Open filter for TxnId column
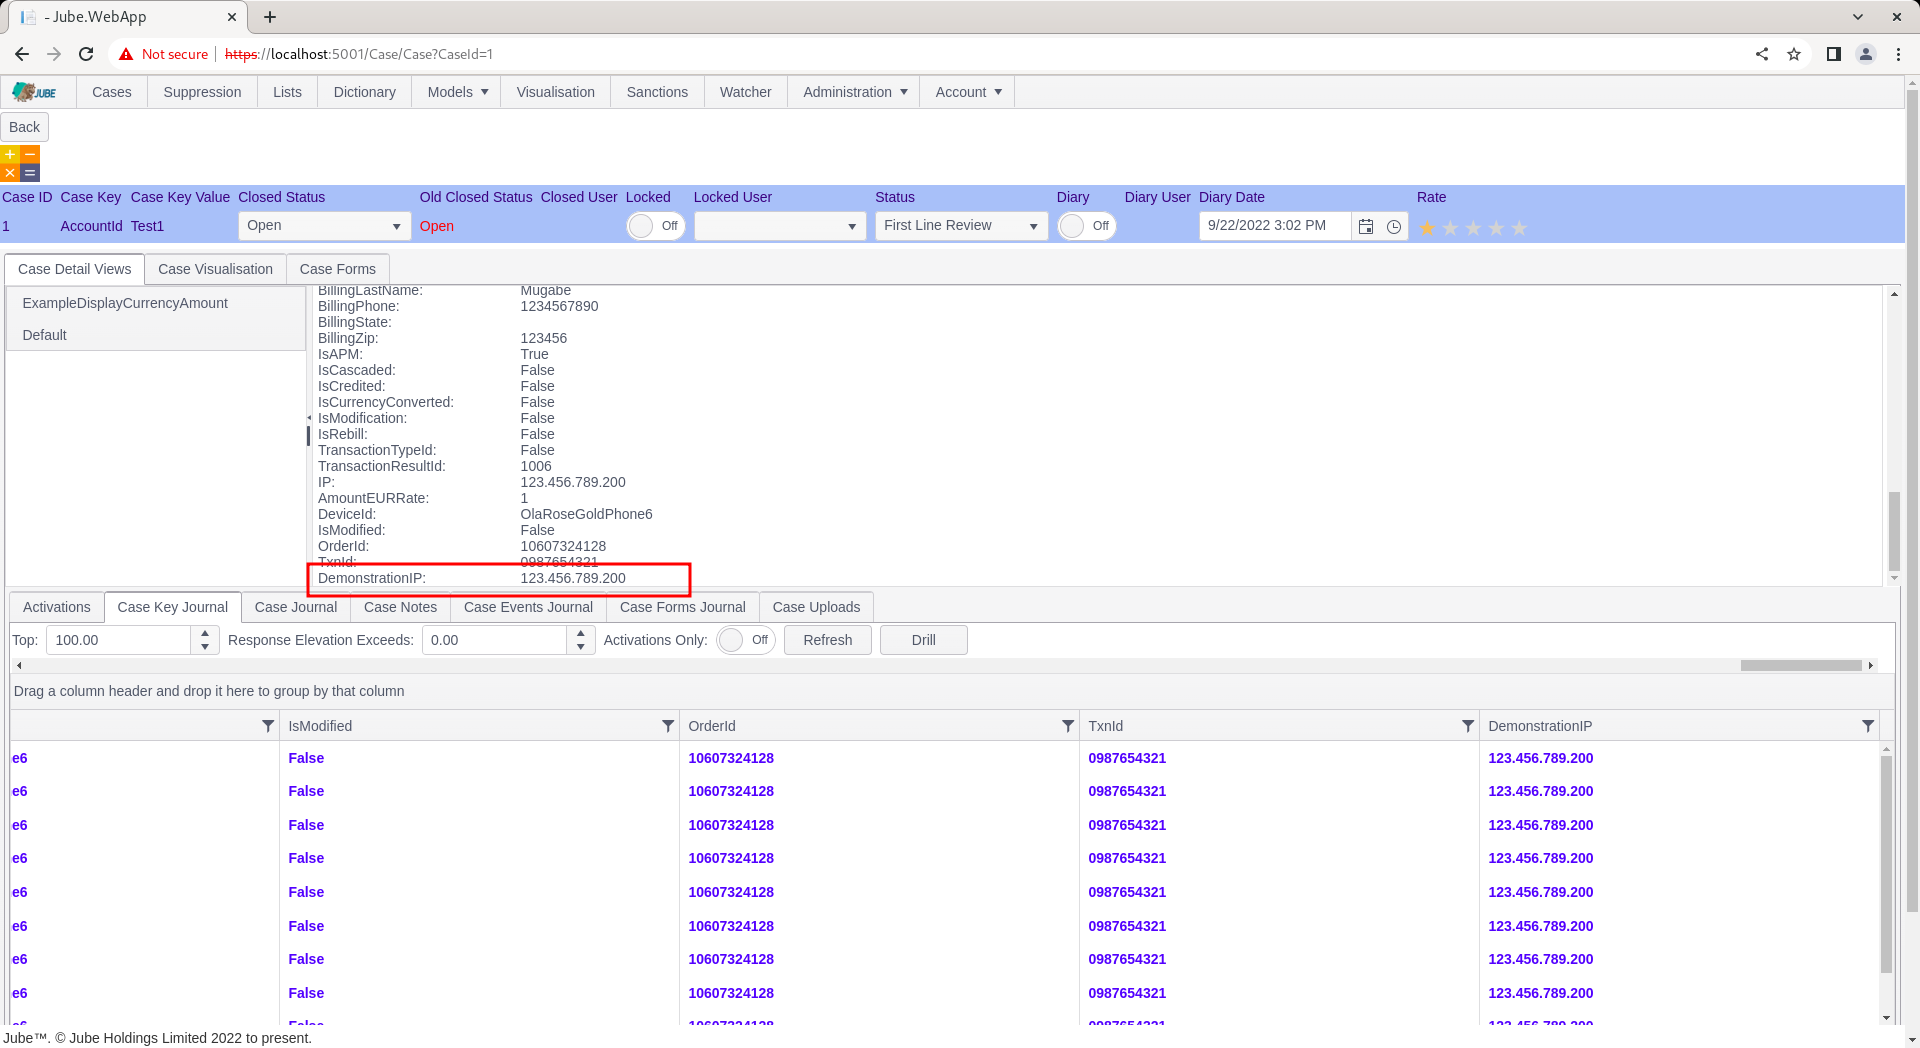The width and height of the screenshot is (1920, 1048). (1468, 726)
